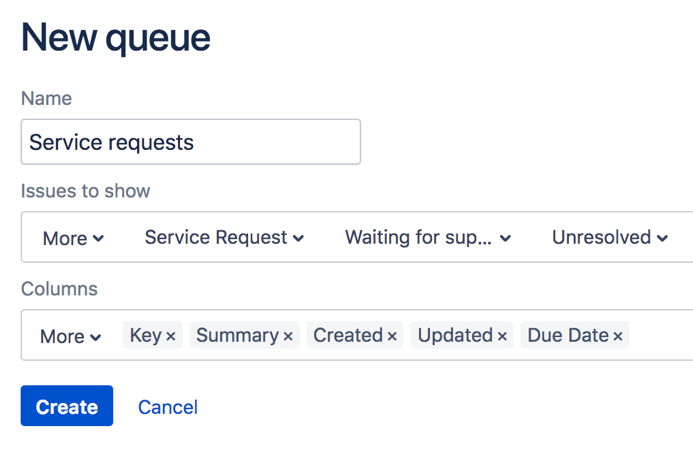Click empty space in Columns field

coord(660,336)
